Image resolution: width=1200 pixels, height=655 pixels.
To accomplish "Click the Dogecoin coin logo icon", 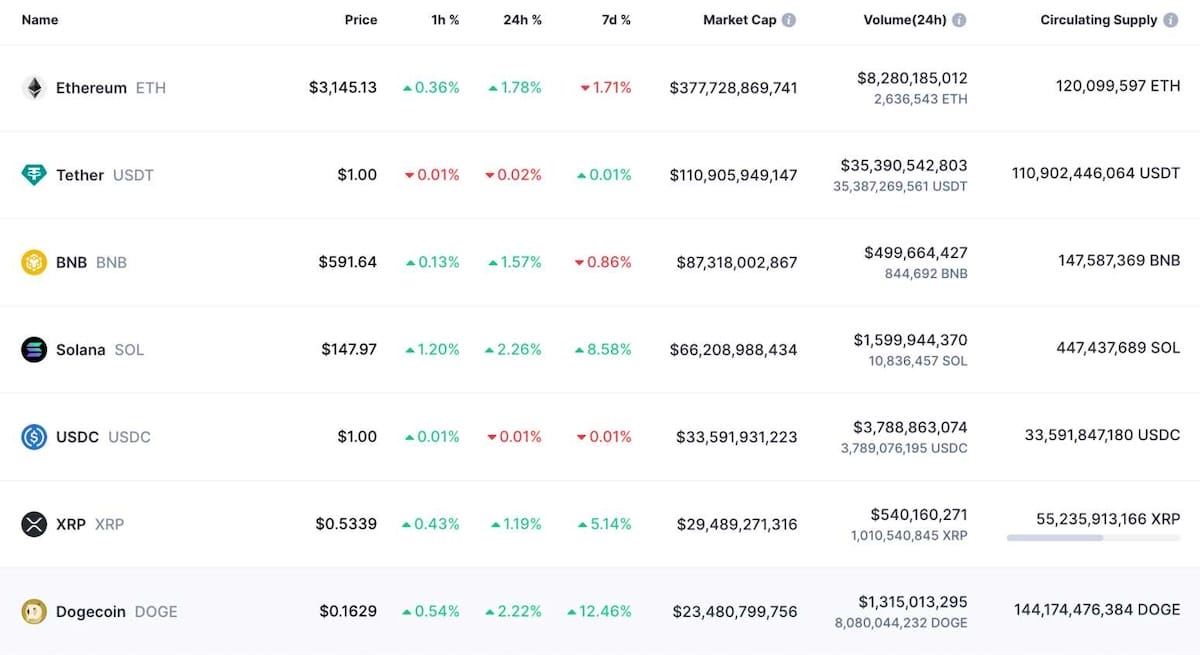I will (34, 611).
